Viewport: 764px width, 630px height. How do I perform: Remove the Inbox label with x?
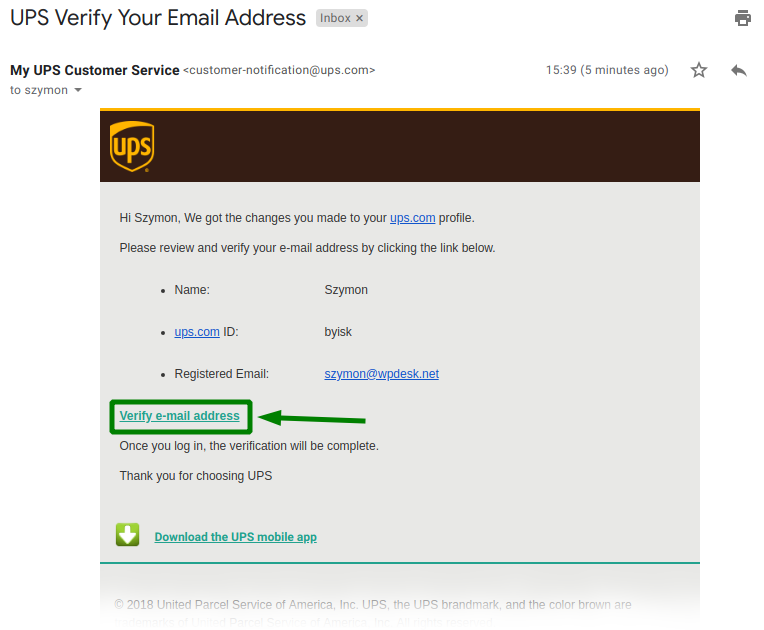tap(360, 18)
